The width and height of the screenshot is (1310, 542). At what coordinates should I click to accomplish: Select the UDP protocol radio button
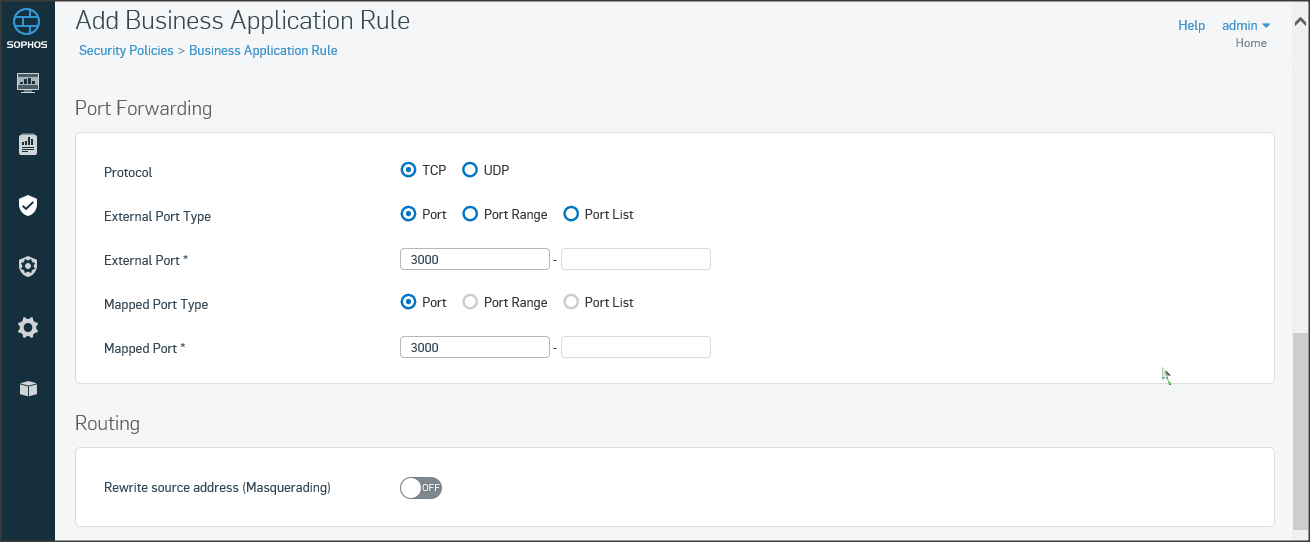coord(470,170)
